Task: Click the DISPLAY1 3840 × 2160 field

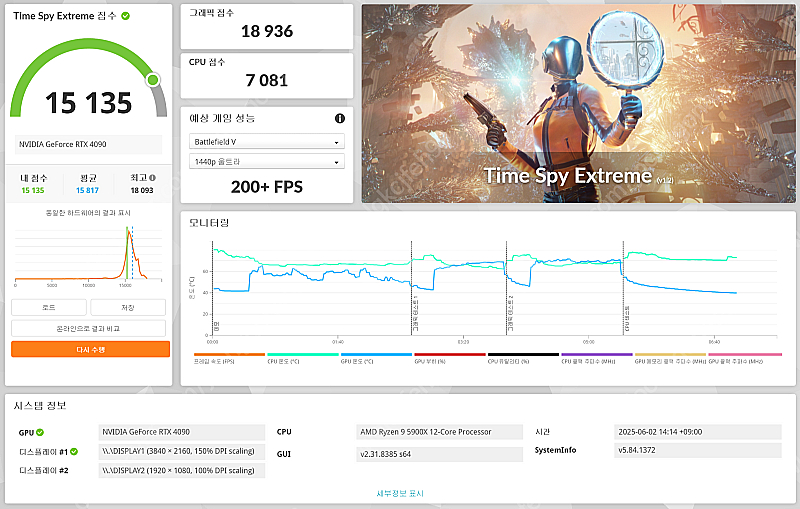Action: pyautogui.click(x=182, y=451)
